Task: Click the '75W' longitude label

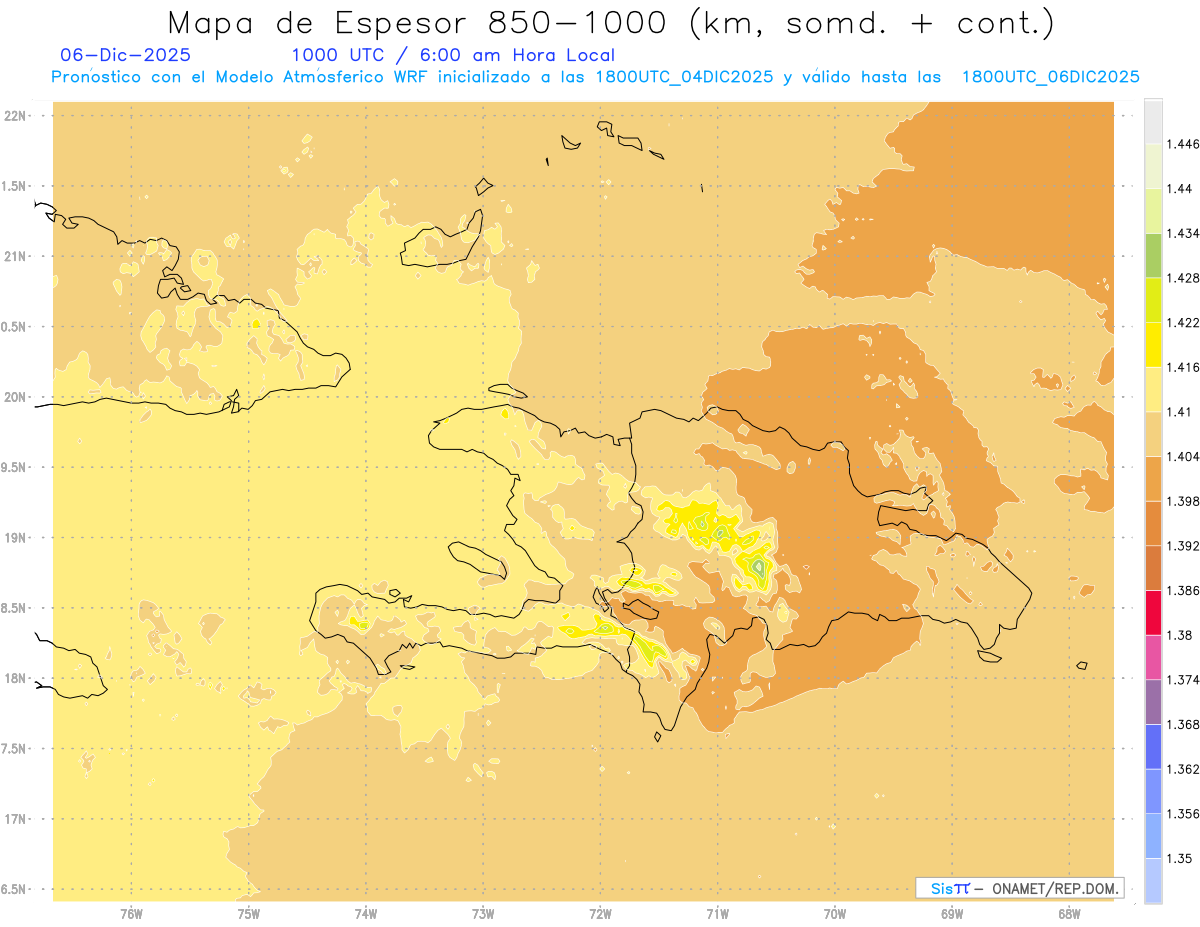Action: tap(249, 913)
